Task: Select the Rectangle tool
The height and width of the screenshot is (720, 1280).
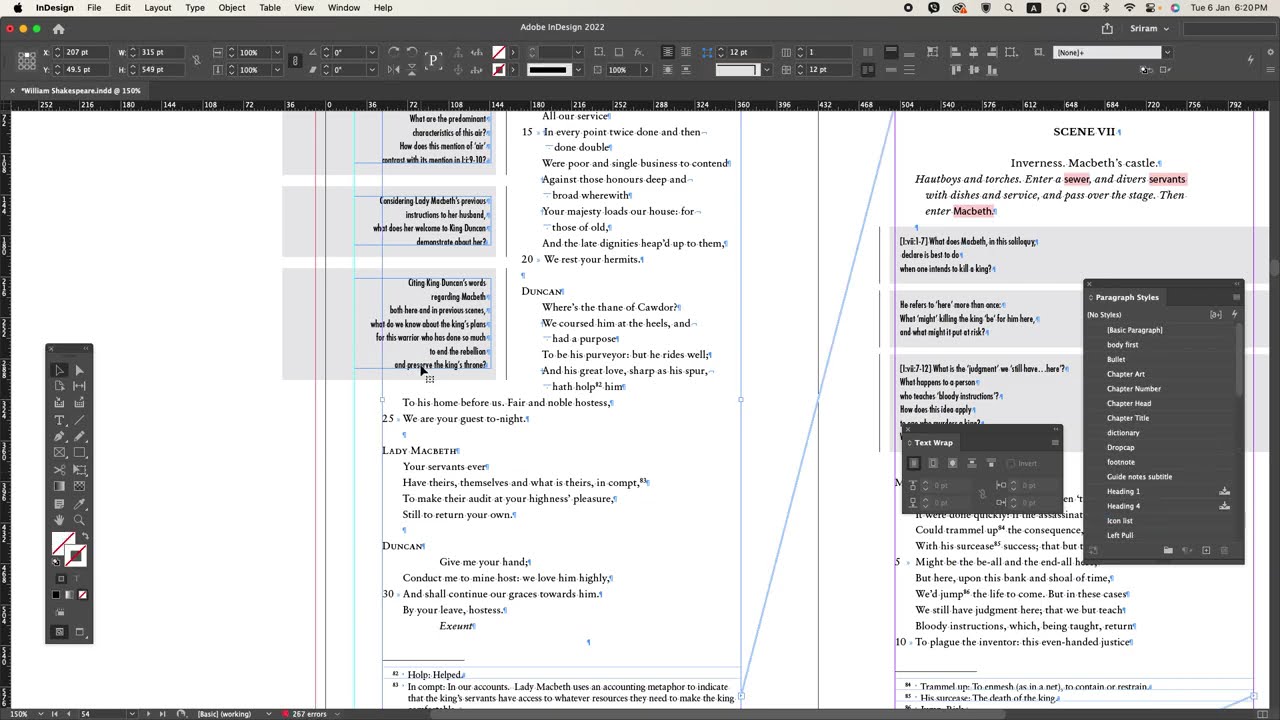Action: (x=79, y=452)
